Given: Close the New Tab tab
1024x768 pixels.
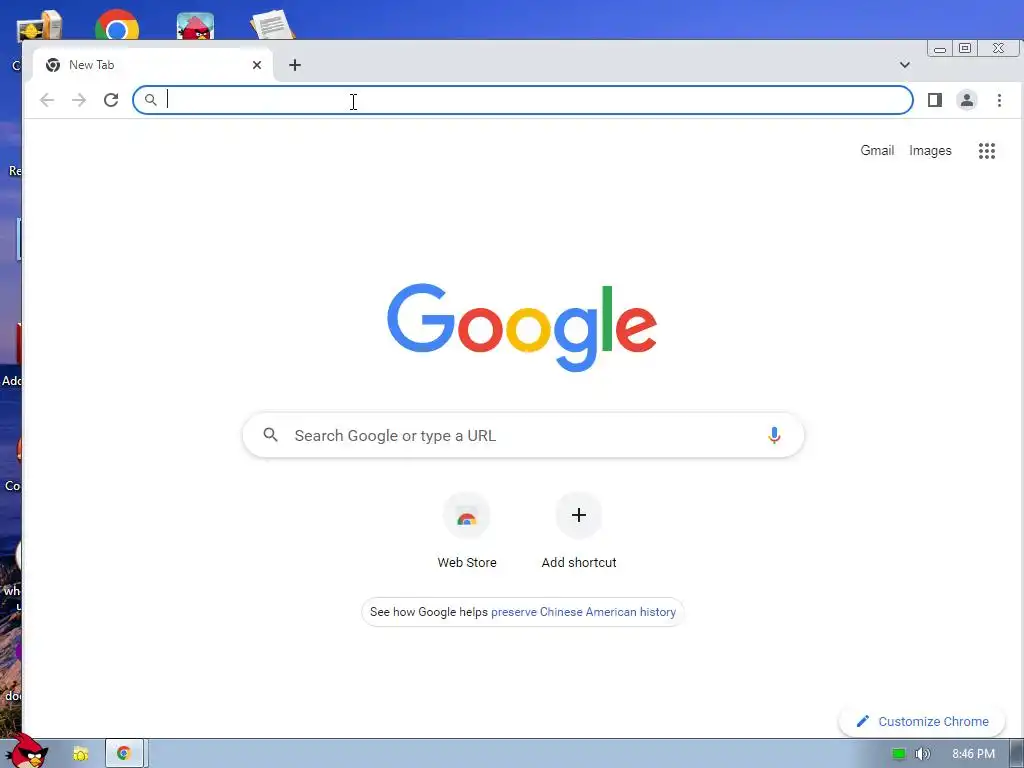Looking at the screenshot, I should [x=257, y=65].
